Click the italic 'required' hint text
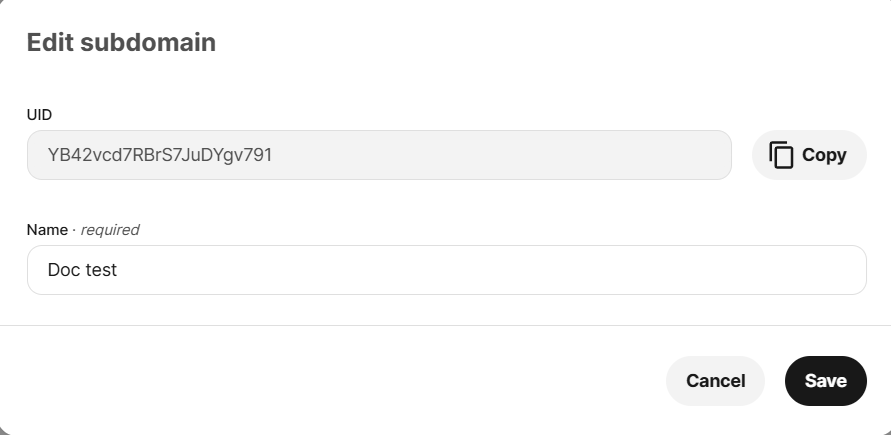The height and width of the screenshot is (435, 891). tap(110, 229)
